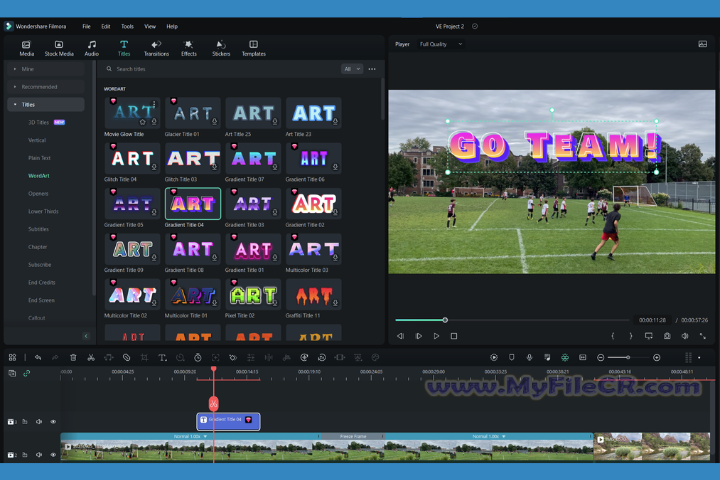This screenshot has width=720, height=480.
Task: Open the Transitions panel
Action: point(156,47)
